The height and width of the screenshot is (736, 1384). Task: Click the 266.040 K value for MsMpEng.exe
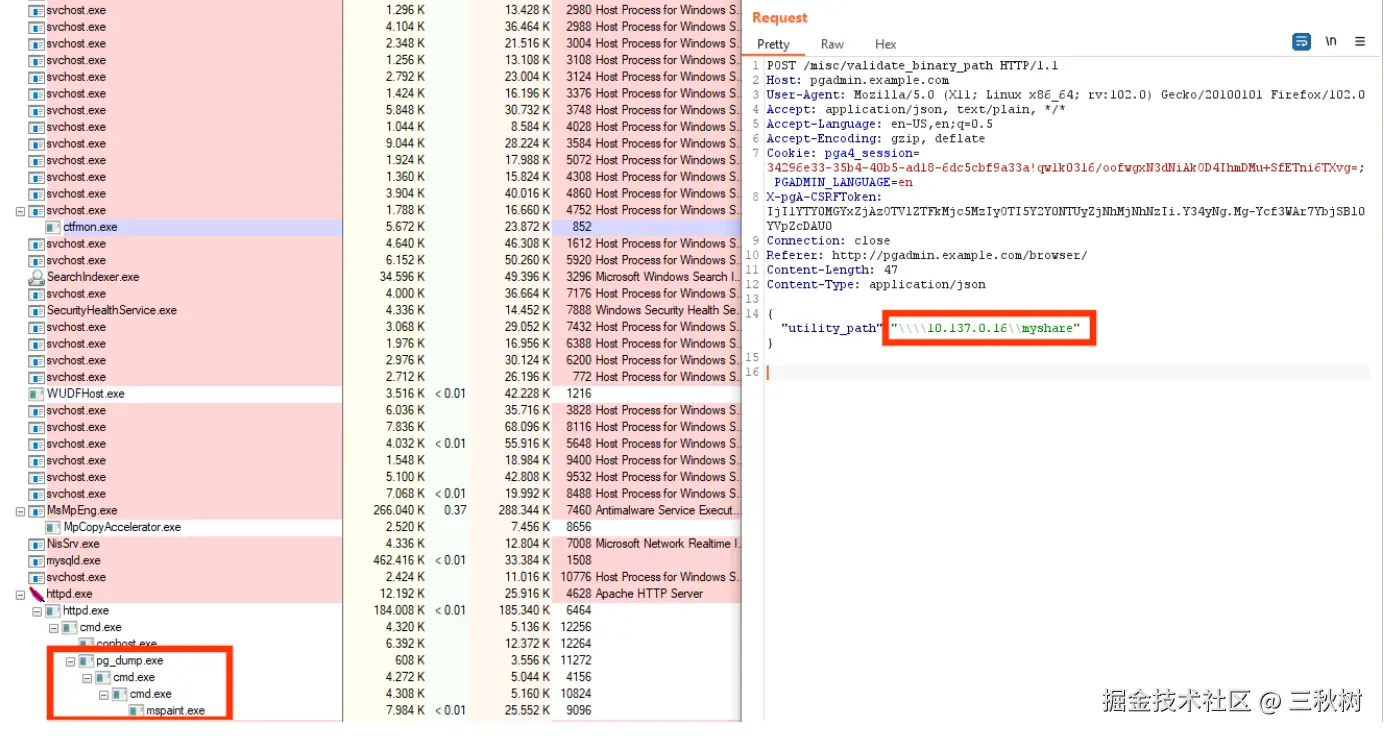tap(397, 510)
